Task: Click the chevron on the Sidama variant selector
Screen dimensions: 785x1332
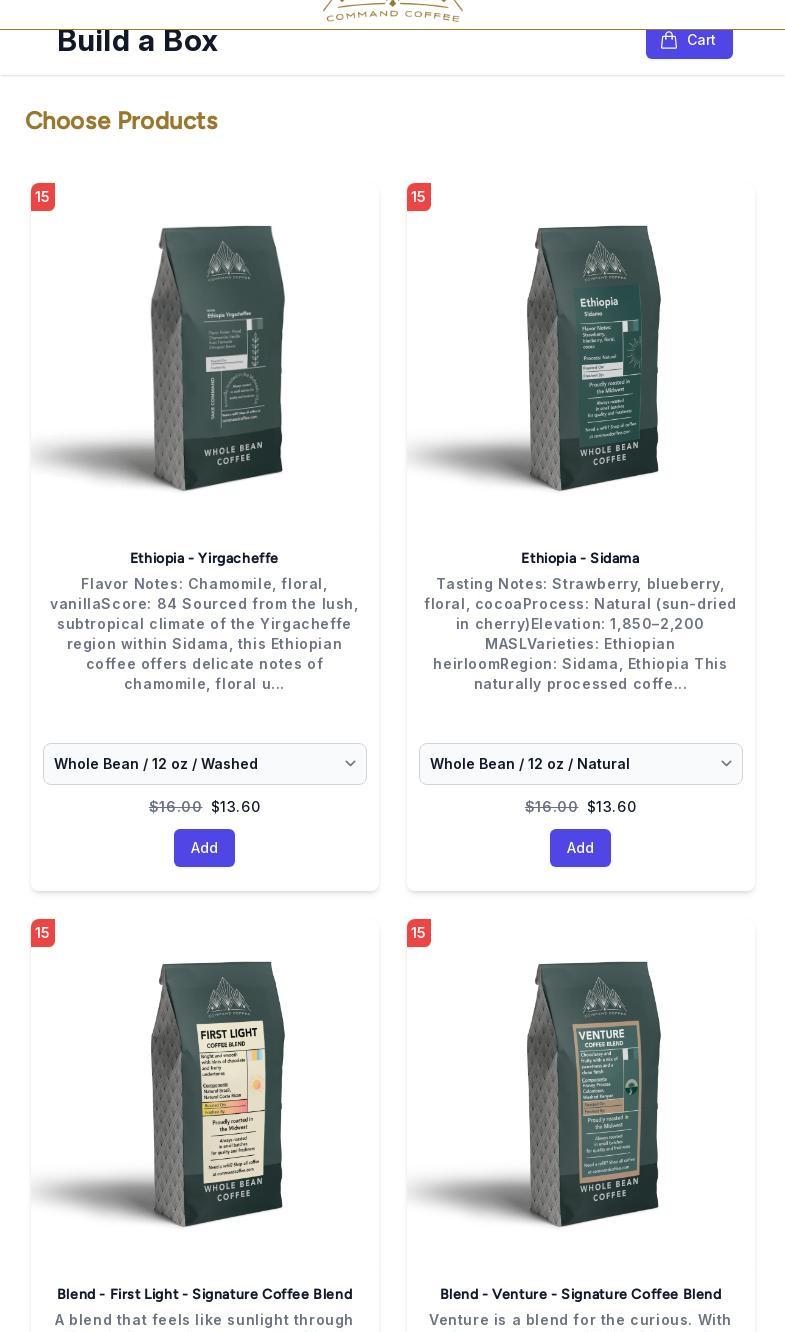Action: coord(726,764)
